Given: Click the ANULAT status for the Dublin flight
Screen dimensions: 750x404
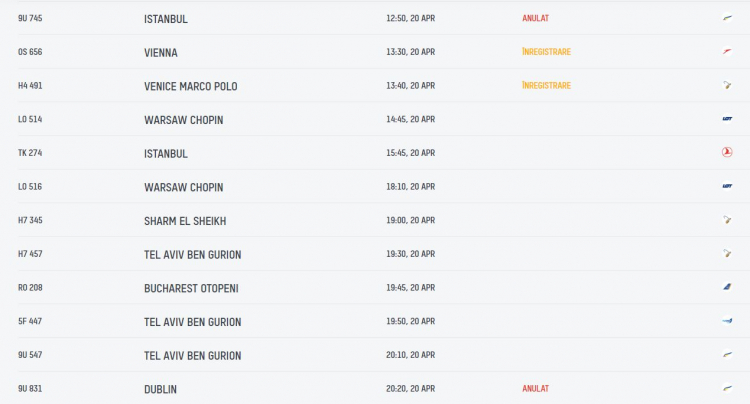Looking at the screenshot, I should point(535,389).
